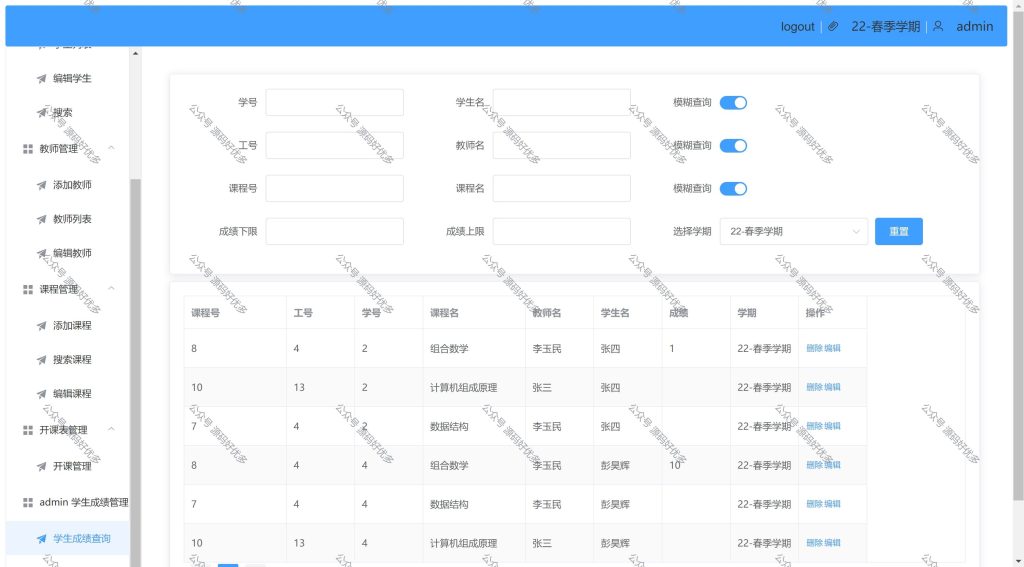
Task: Open the 编辑学生 sidebar menu item
Action: point(68,78)
